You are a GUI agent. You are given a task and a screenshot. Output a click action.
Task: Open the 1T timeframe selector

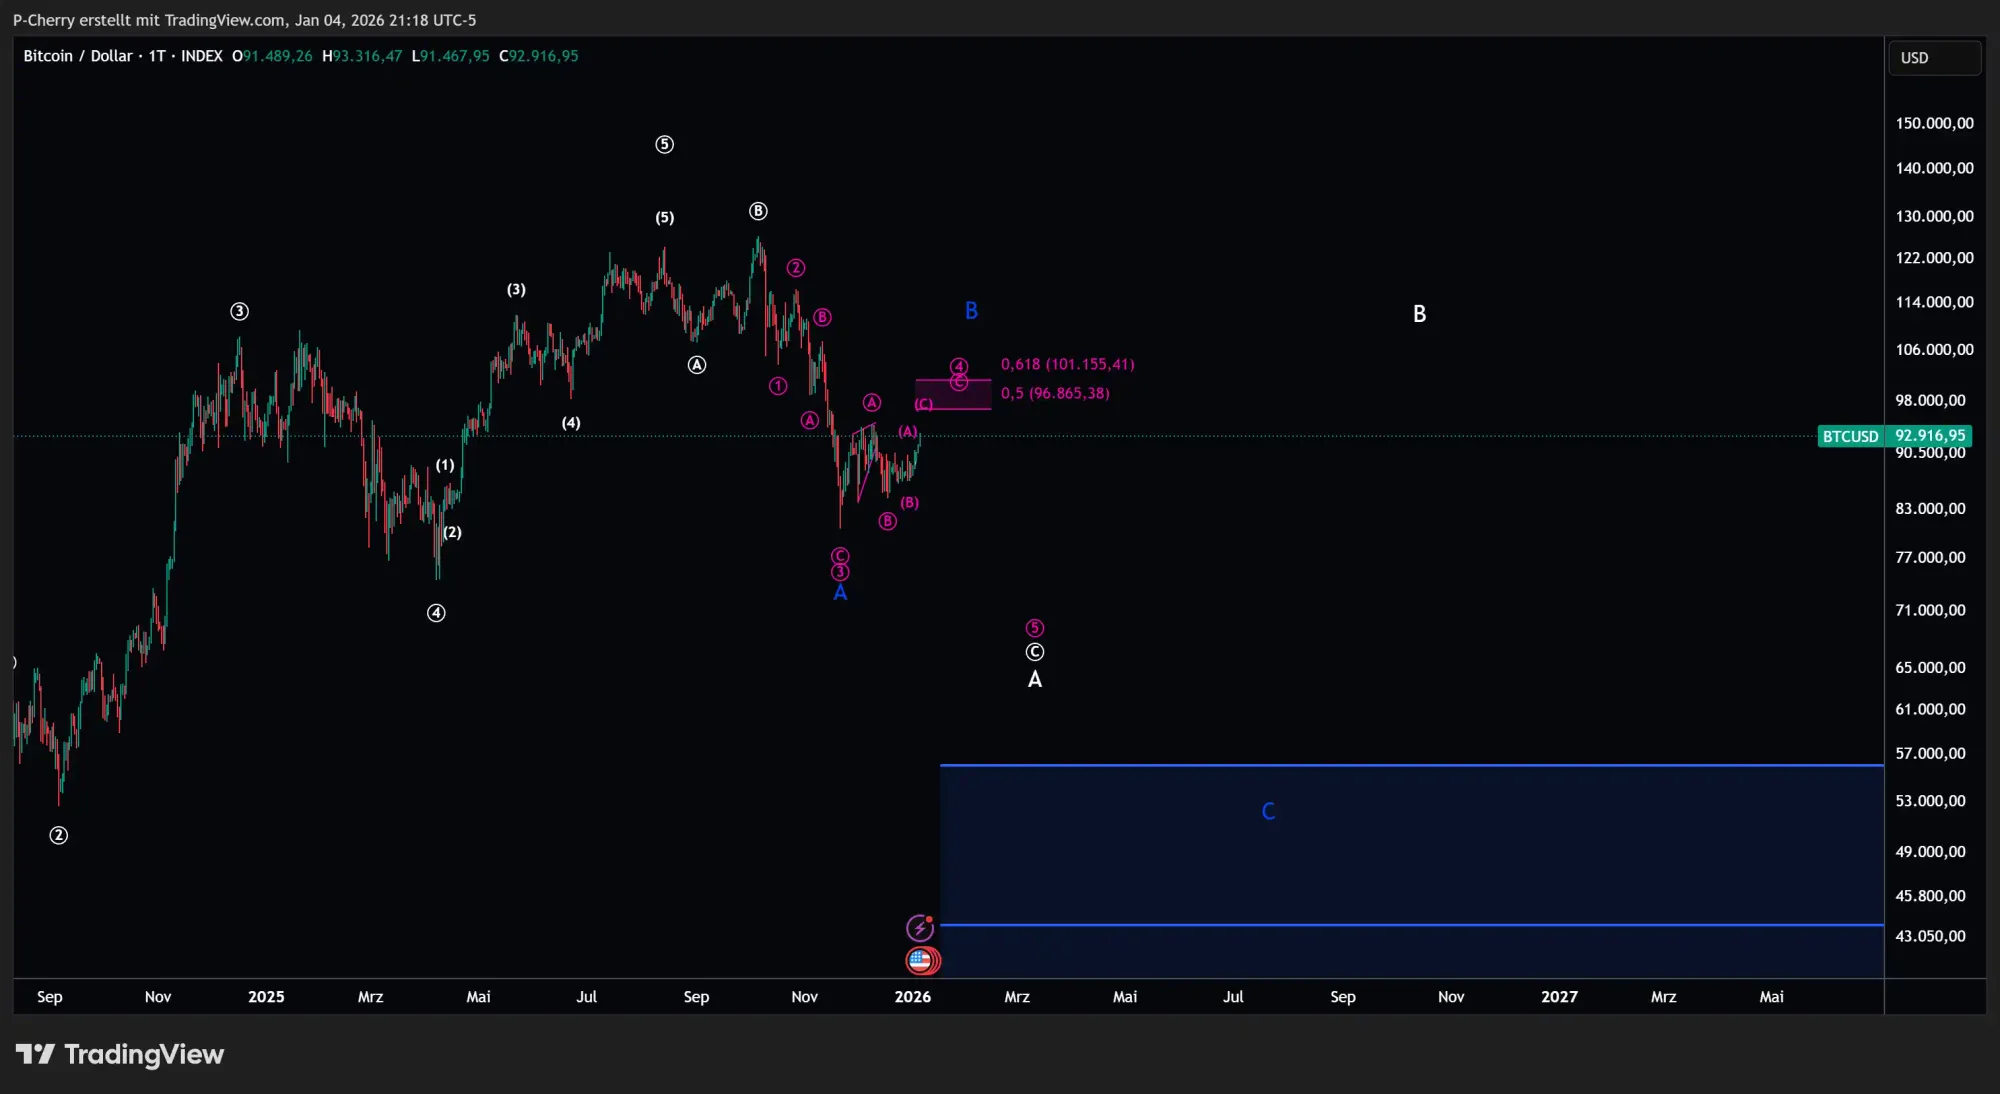pos(156,56)
